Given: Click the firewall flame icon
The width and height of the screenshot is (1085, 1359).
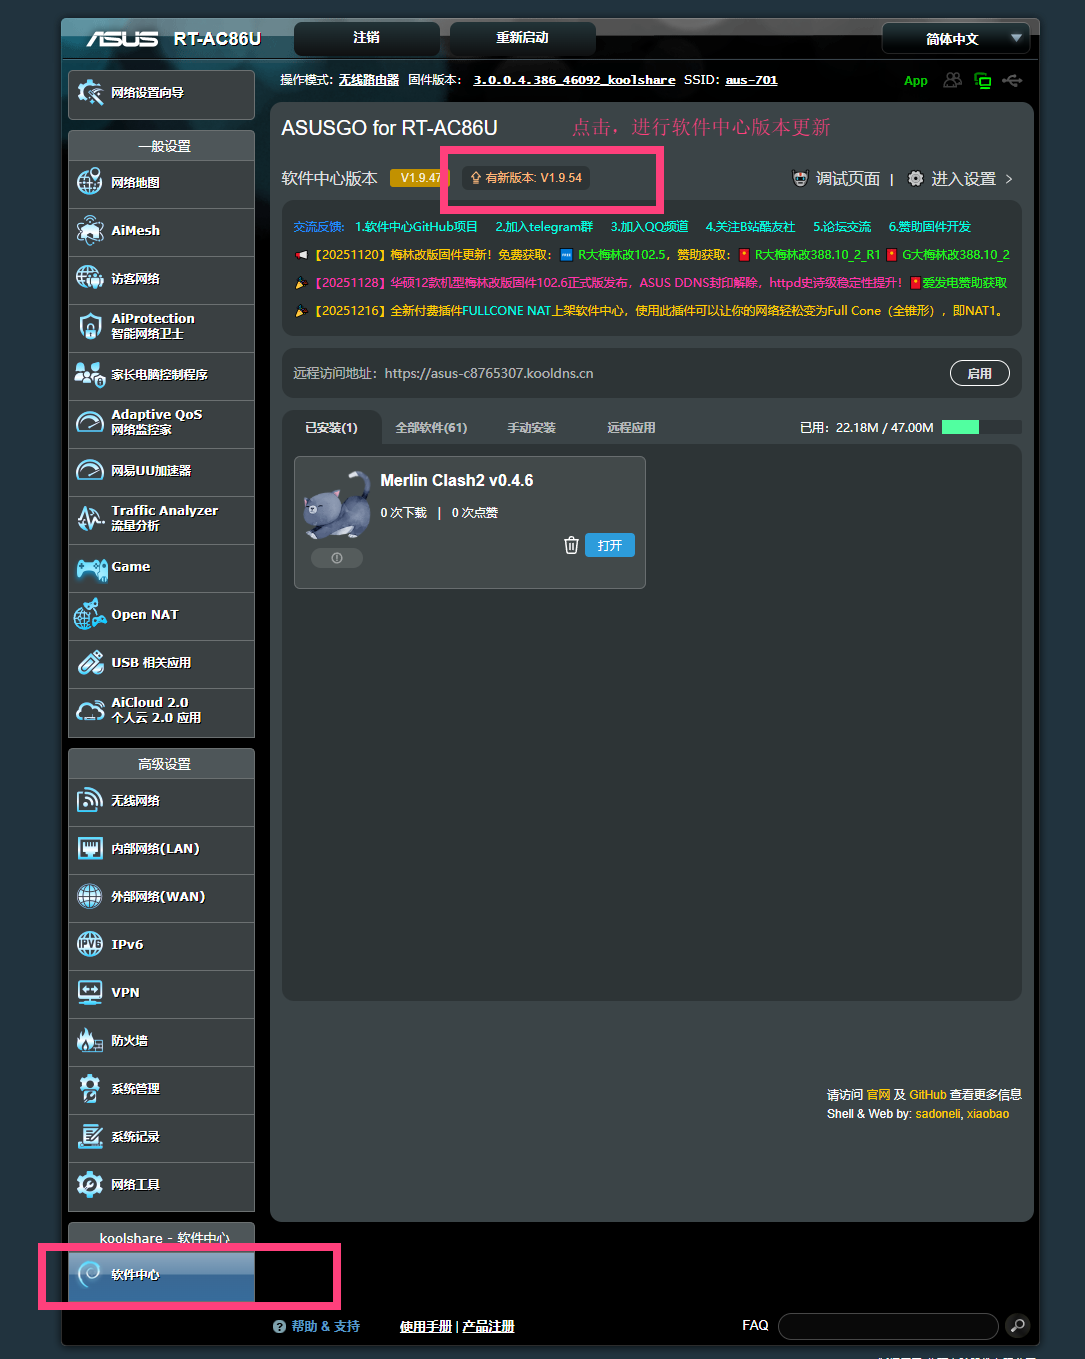Looking at the screenshot, I should pyautogui.click(x=90, y=1041).
